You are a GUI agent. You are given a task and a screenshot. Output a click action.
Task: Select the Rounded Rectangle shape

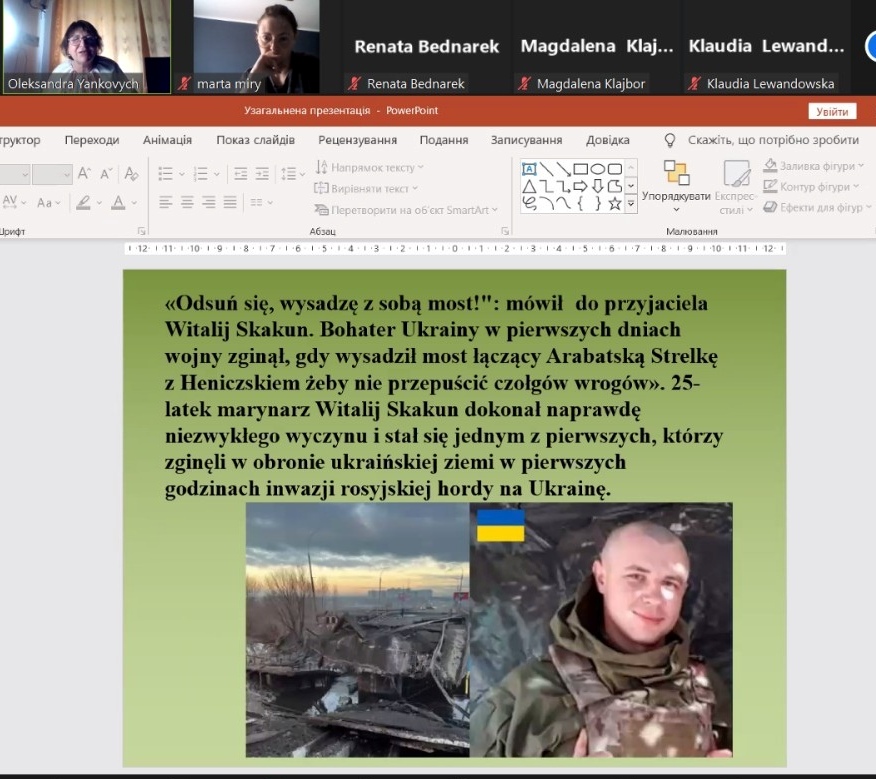(x=615, y=169)
